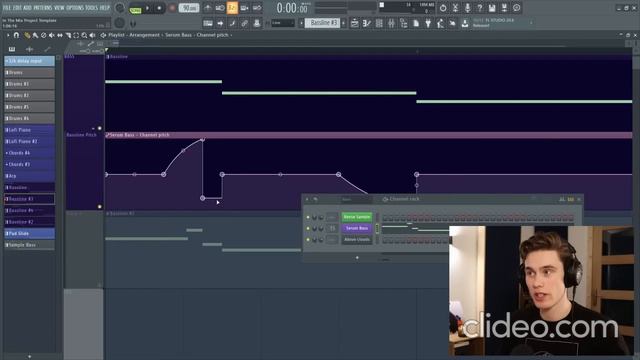Click Serum Bass Channel pitch clip header
The image size is (640, 360).
pos(369,135)
